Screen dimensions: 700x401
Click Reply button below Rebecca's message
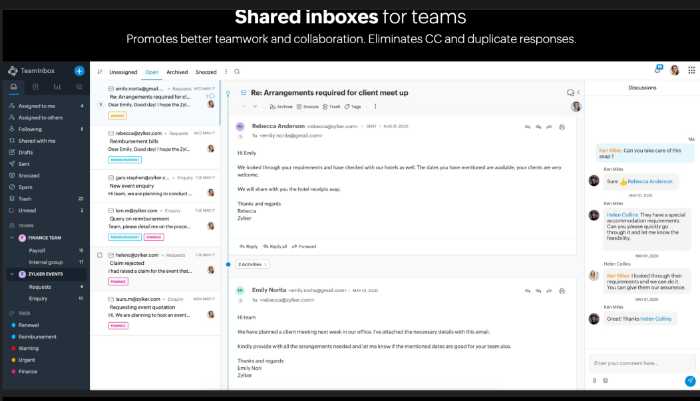coord(249,246)
